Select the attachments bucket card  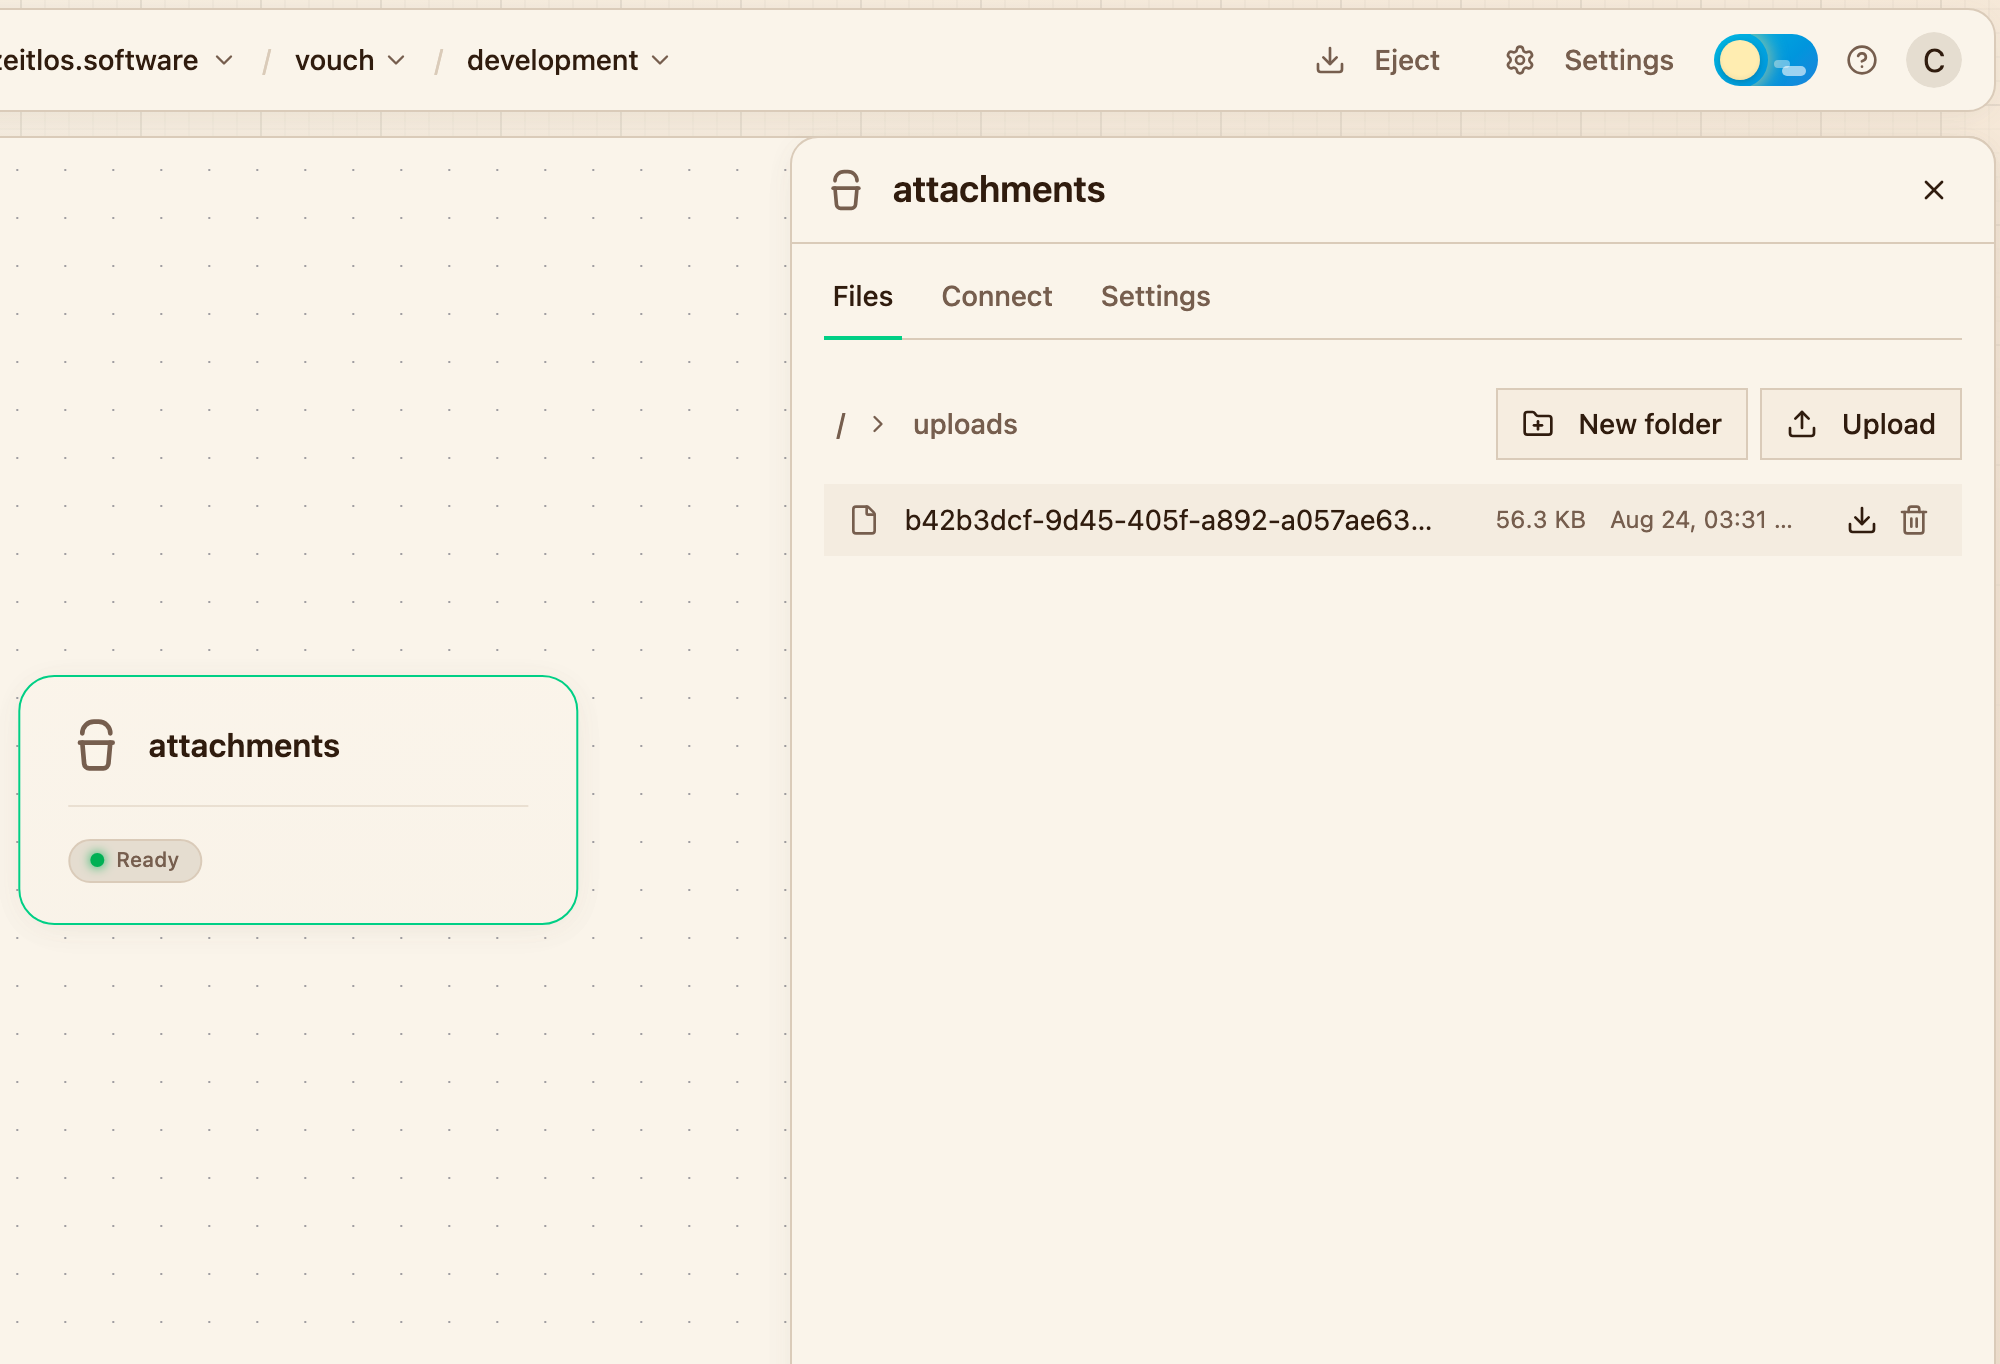(x=298, y=800)
